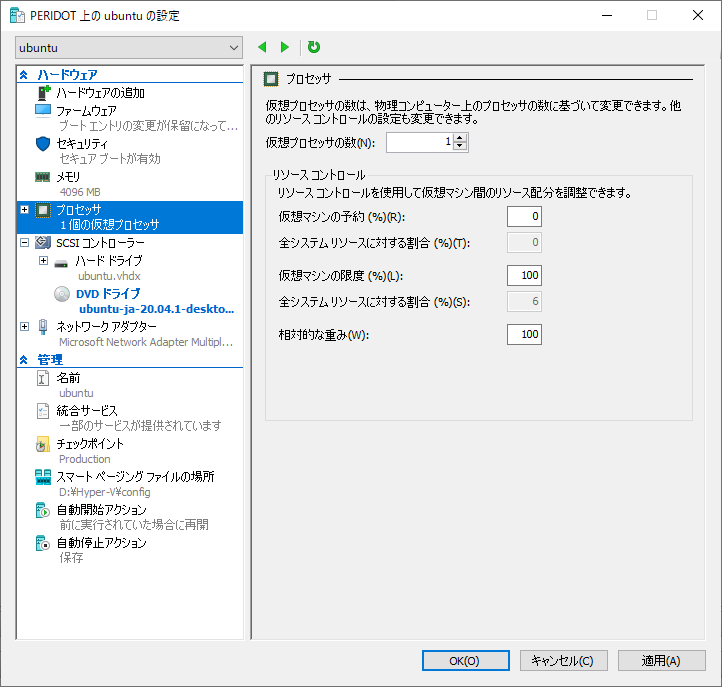Click the SCSI コントローラー icon
Image resolution: width=722 pixels, height=687 pixels.
[43, 242]
